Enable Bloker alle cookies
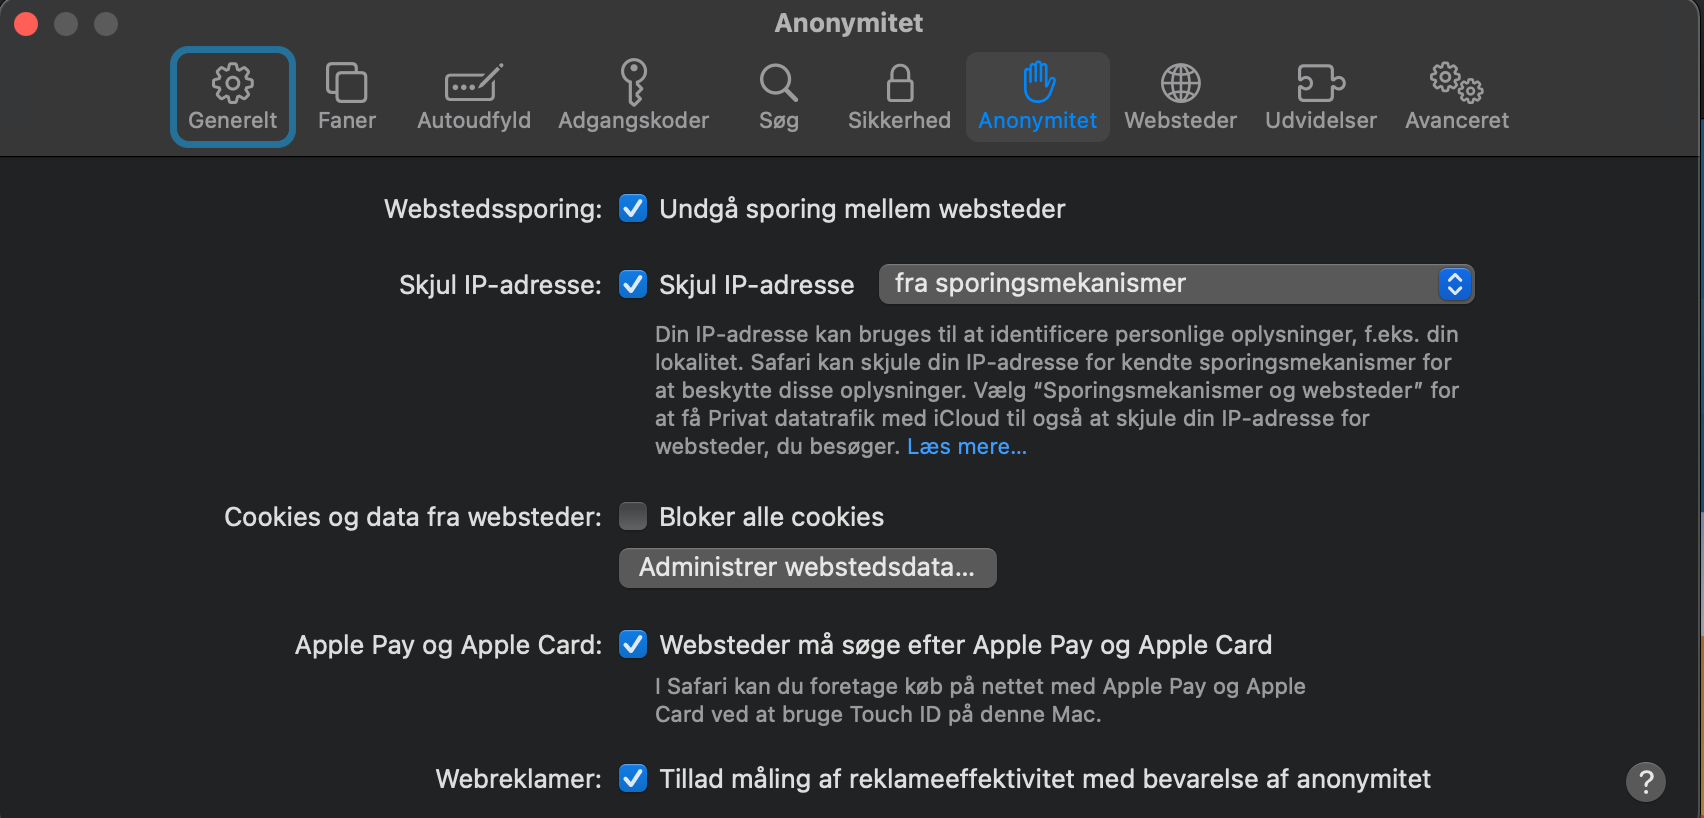The image size is (1704, 818). 633,517
